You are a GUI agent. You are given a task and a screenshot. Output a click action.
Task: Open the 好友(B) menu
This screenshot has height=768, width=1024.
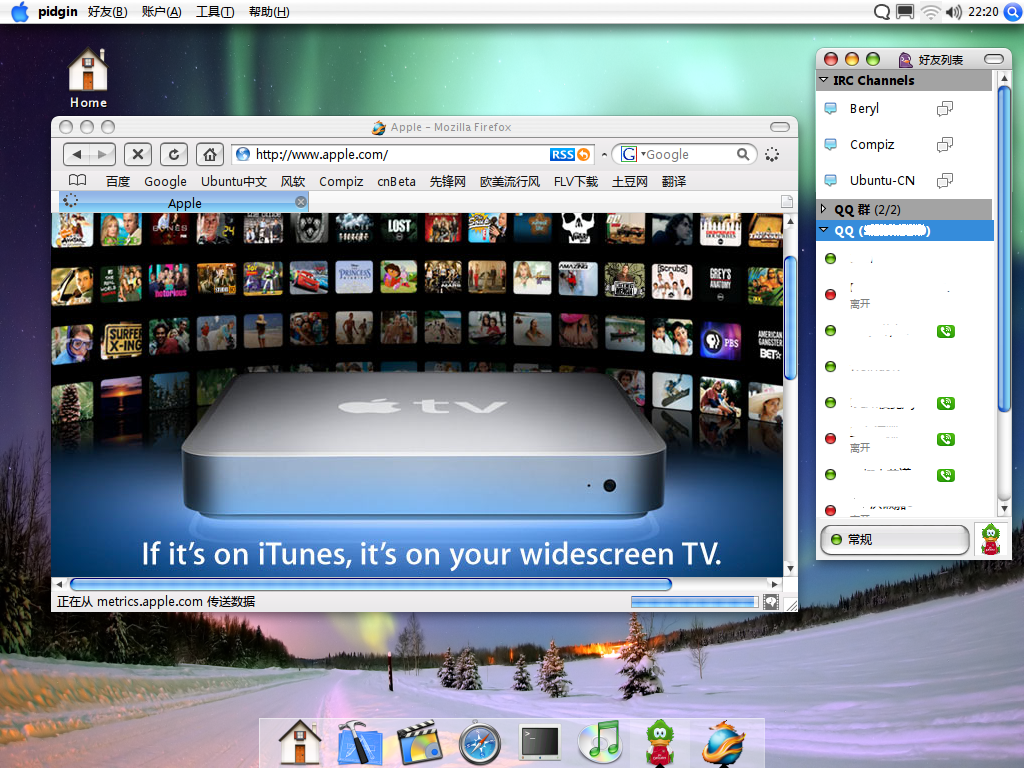tap(107, 12)
